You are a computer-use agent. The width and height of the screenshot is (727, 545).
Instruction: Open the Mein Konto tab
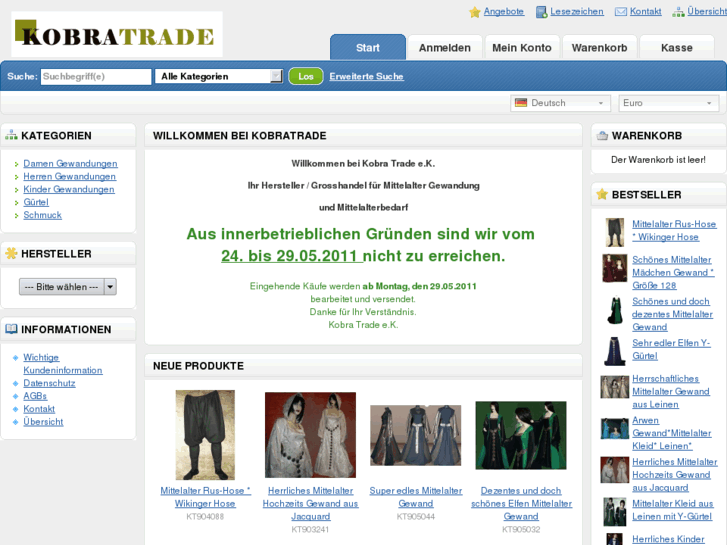click(x=522, y=48)
